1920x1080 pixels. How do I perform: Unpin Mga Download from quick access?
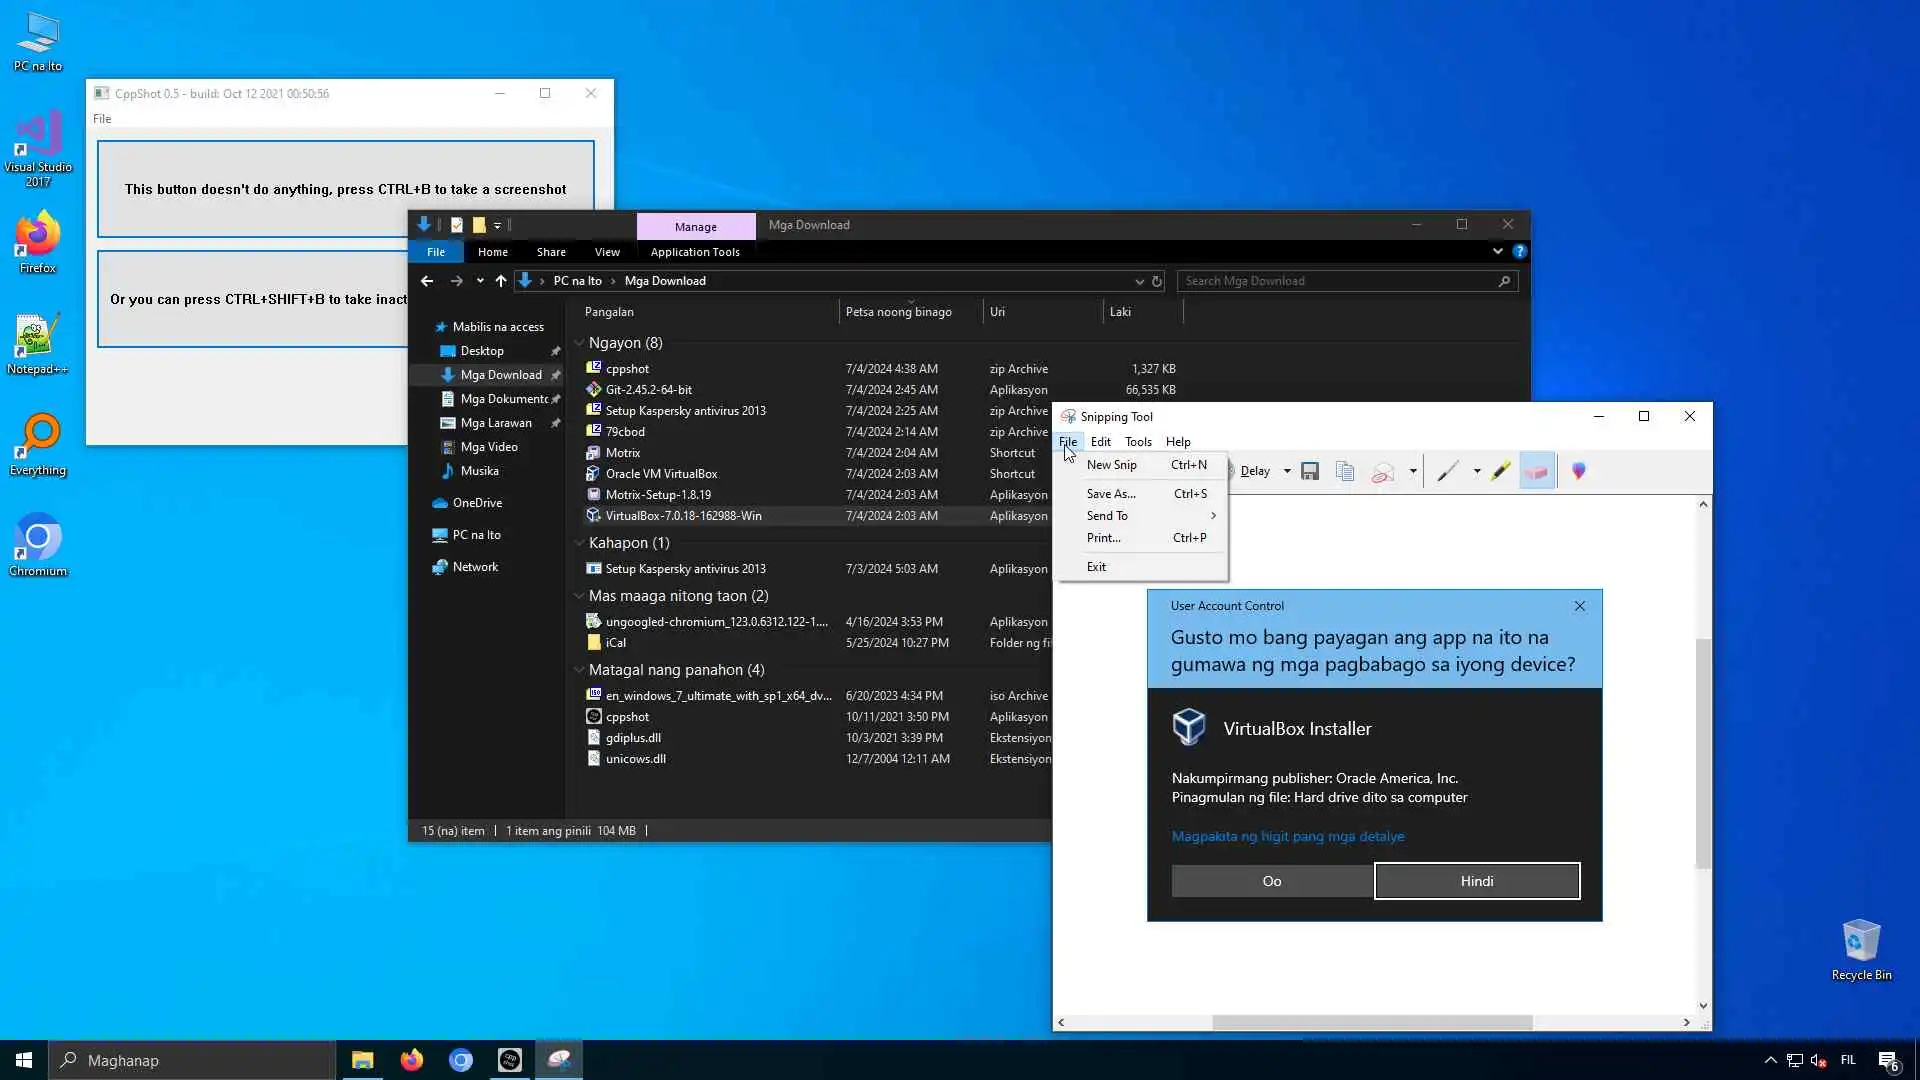coord(556,375)
